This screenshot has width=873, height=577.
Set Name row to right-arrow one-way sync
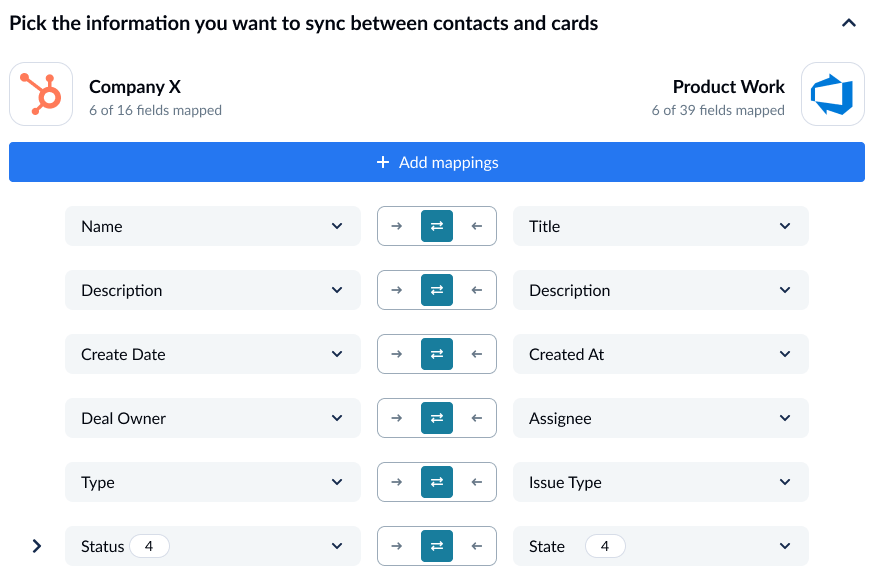click(x=396, y=226)
